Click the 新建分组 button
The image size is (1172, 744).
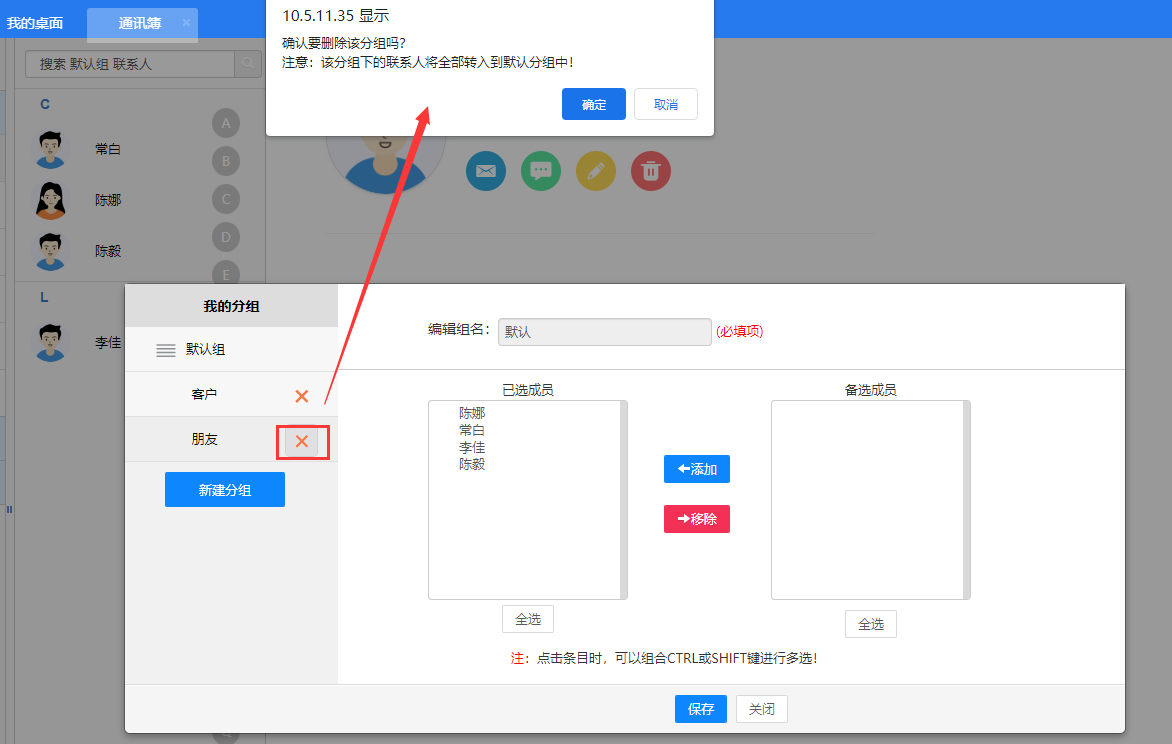tap(225, 490)
